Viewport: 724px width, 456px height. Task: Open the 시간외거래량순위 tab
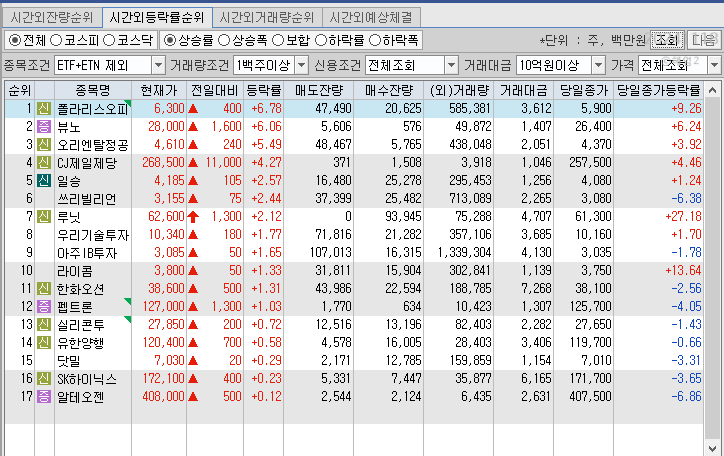coord(267,18)
